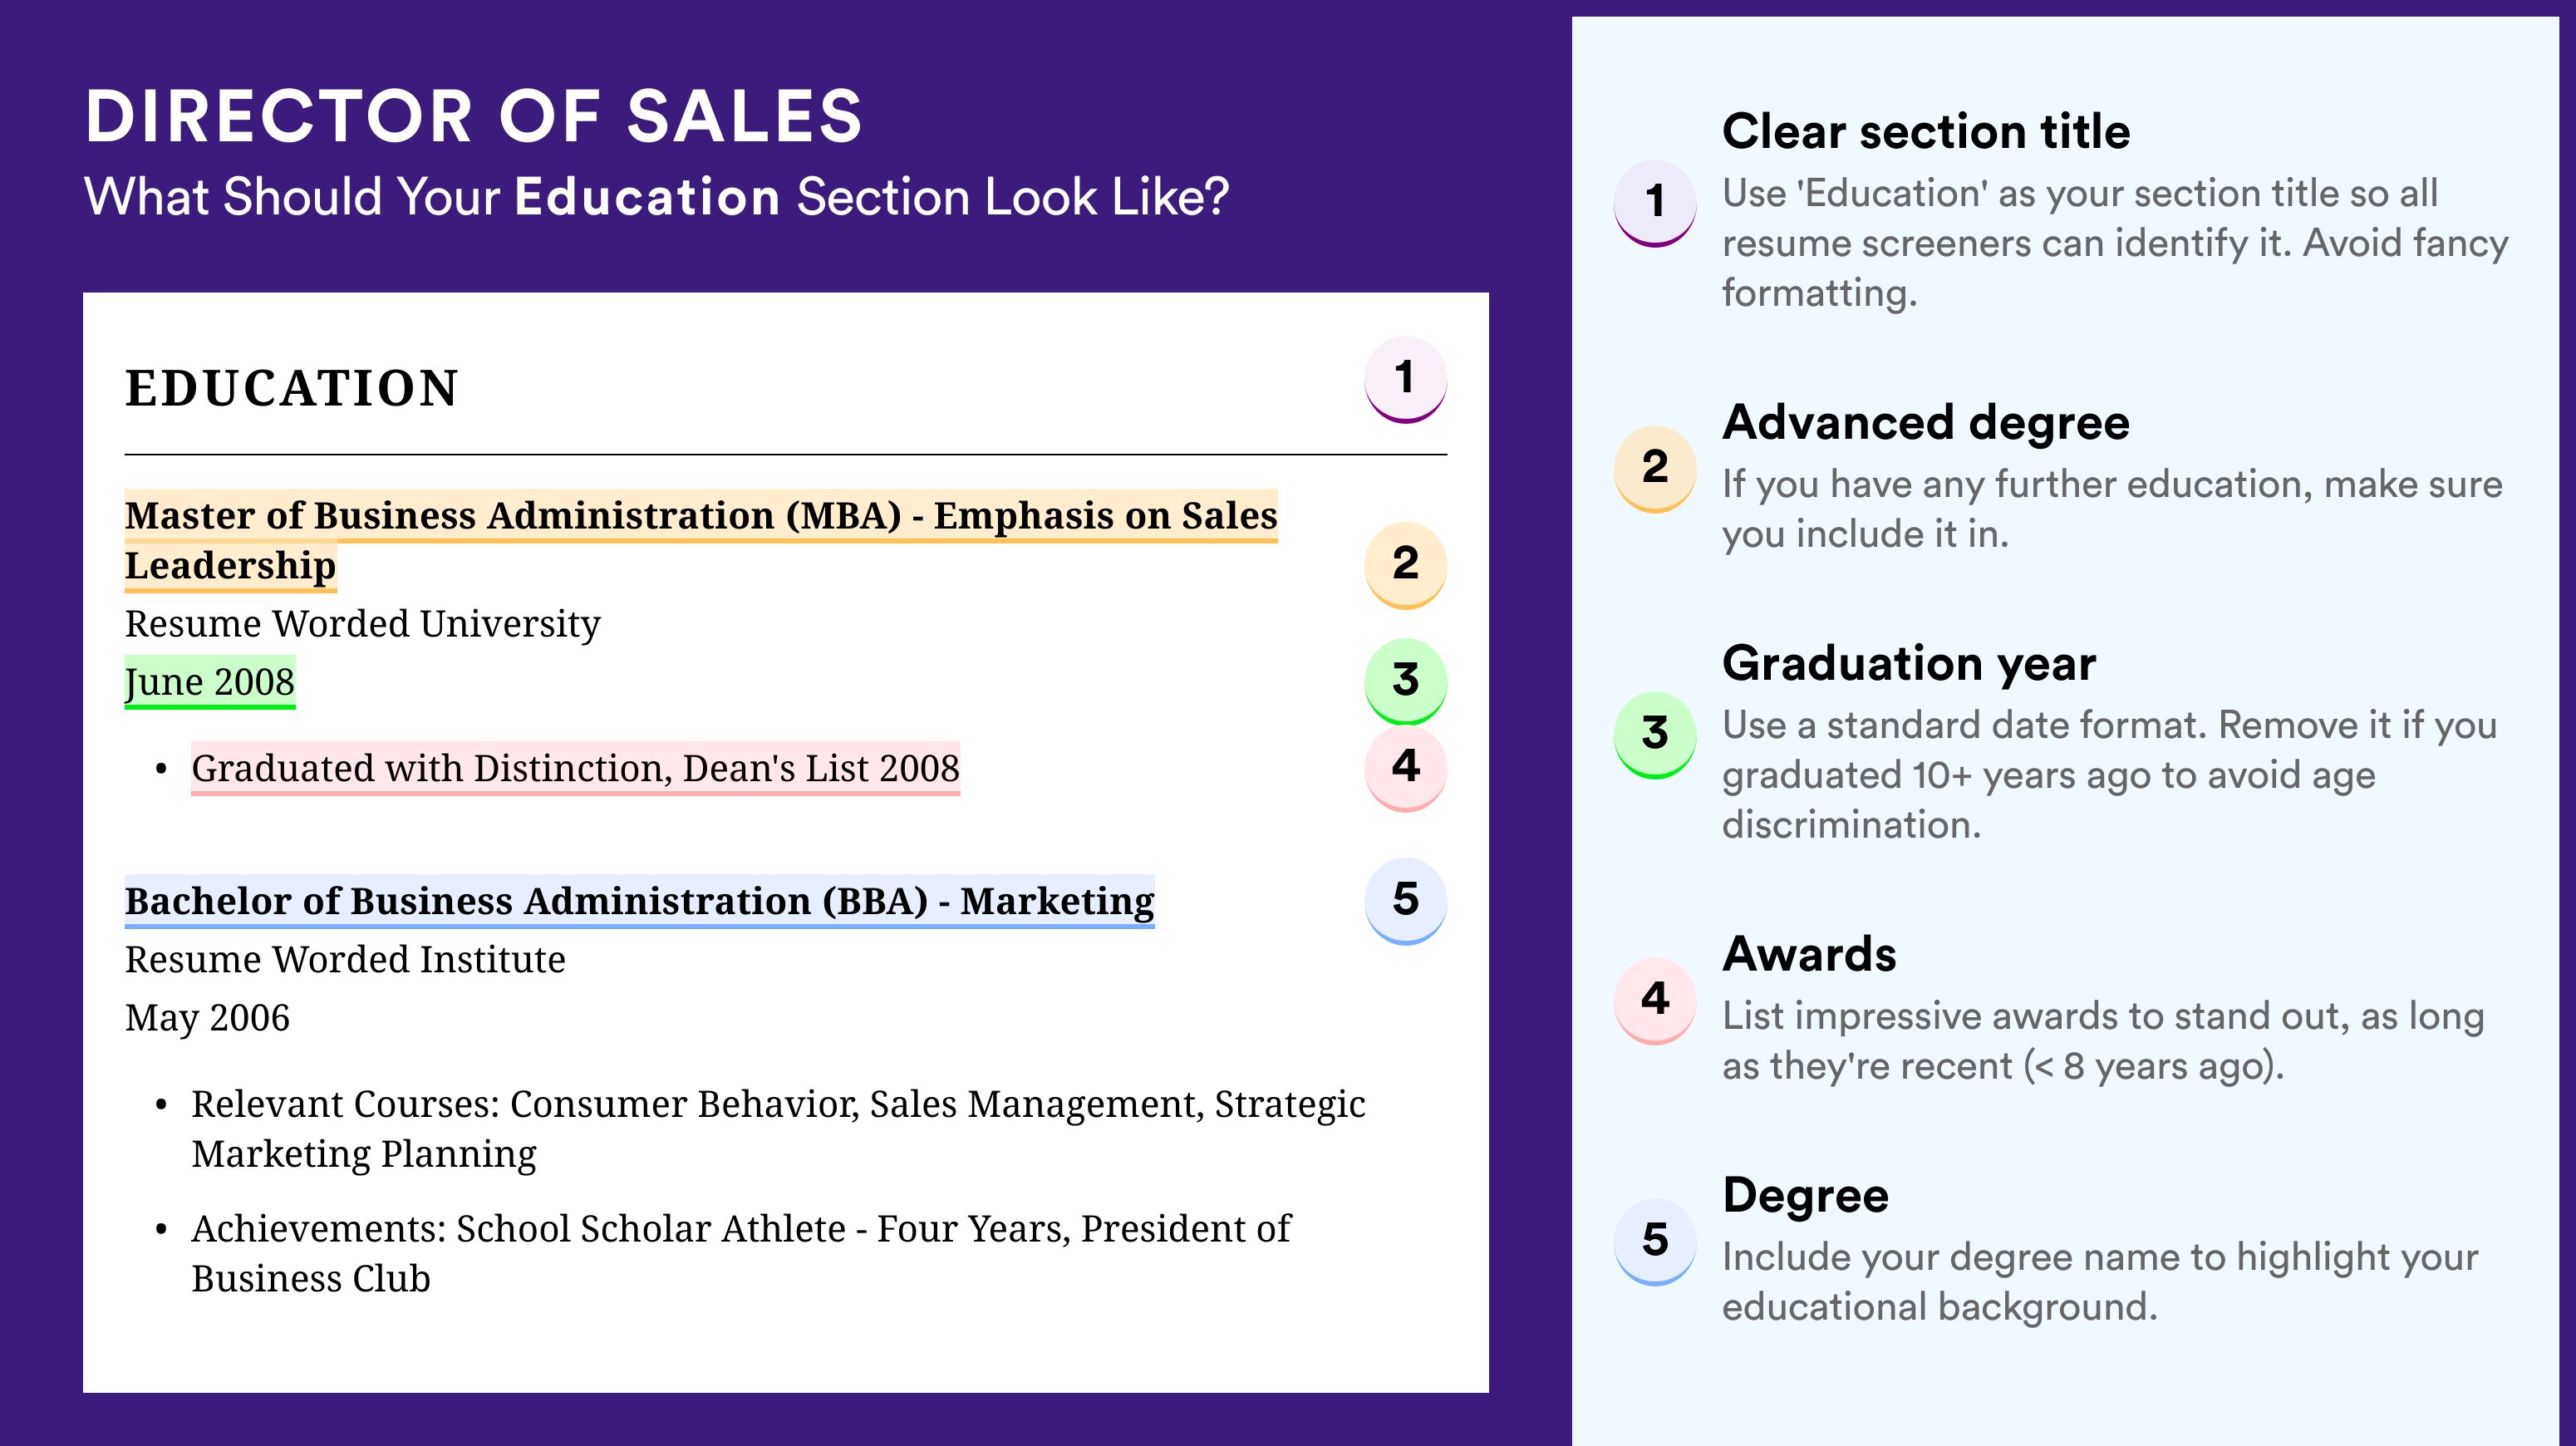
Task: Click badge 5 beside 'Degree' heading
Action: pyautogui.click(x=1655, y=1242)
